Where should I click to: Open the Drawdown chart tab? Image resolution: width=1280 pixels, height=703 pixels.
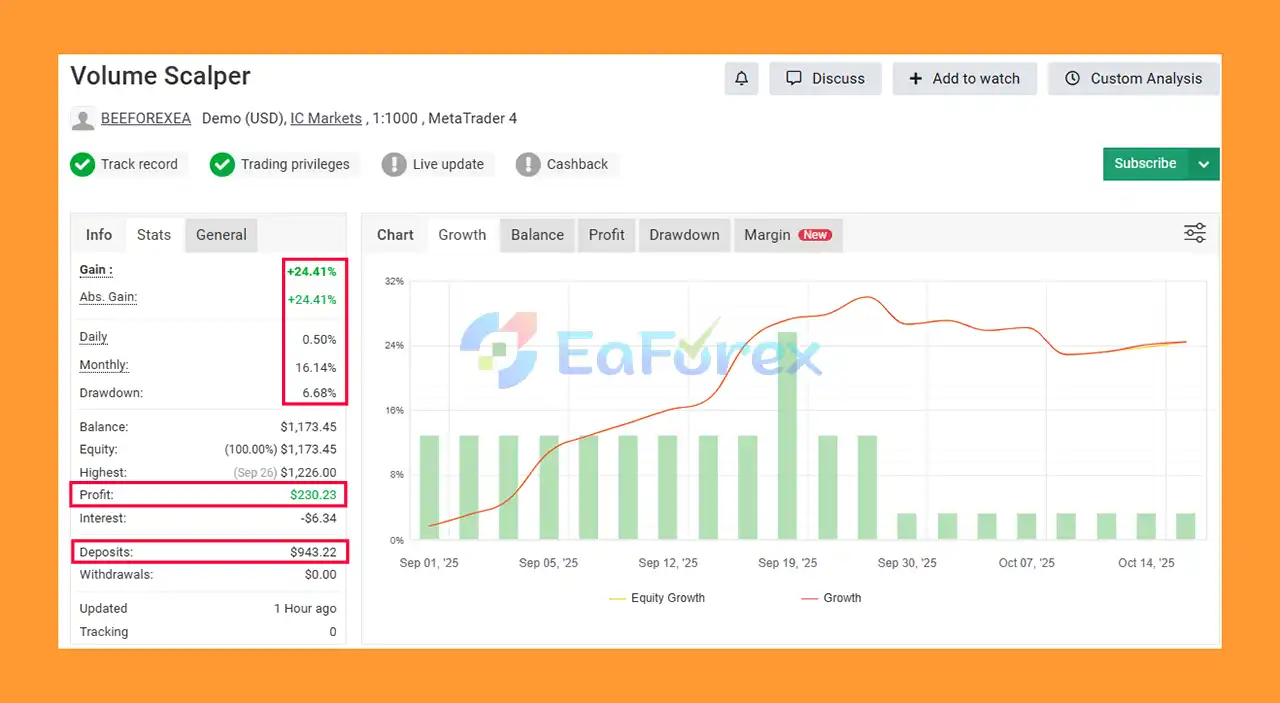click(684, 235)
